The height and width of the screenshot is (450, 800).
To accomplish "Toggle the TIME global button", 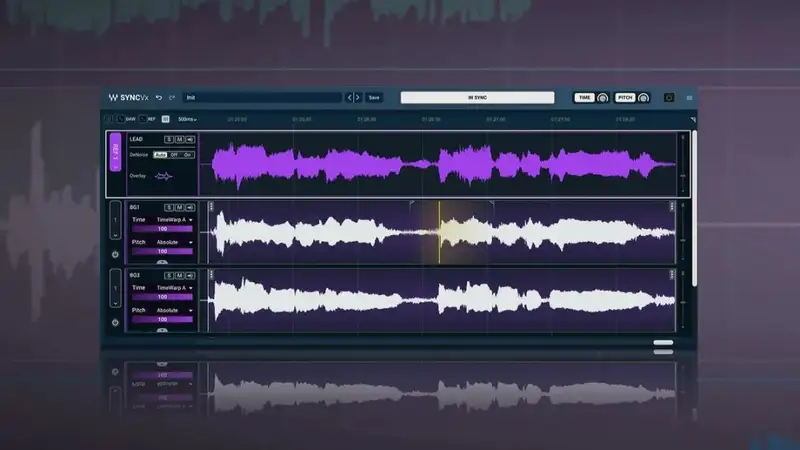I will 584,97.
